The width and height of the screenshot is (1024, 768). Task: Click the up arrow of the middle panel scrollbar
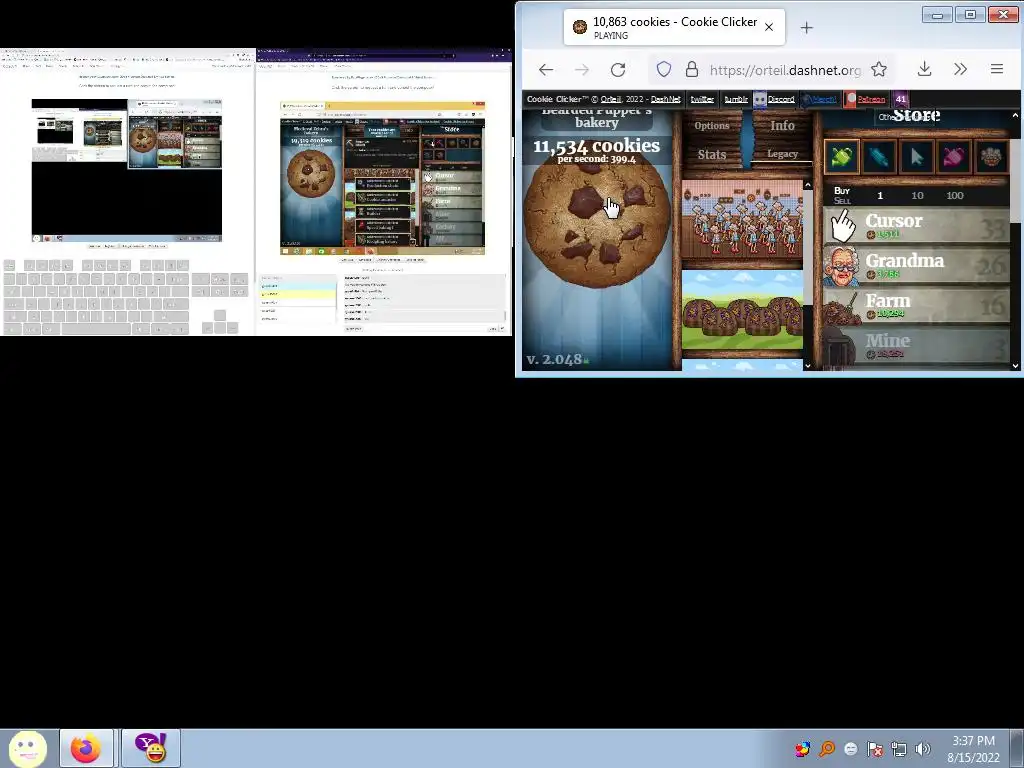[808, 185]
